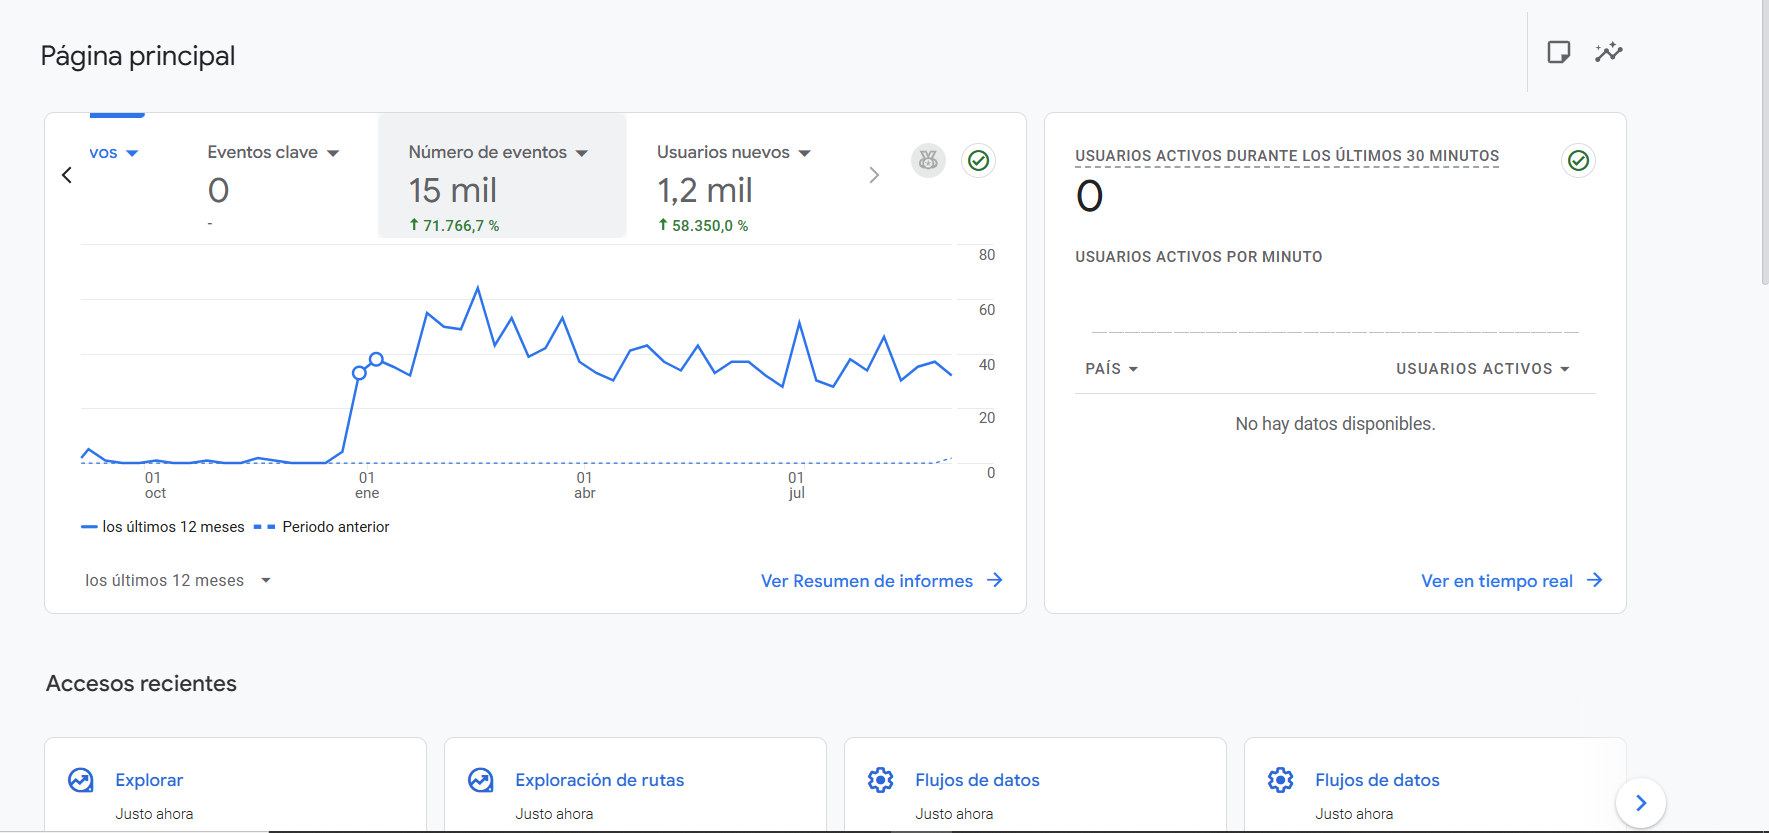Open Ver Resumen de informes link
This screenshot has height=833, width=1769.
(881, 581)
